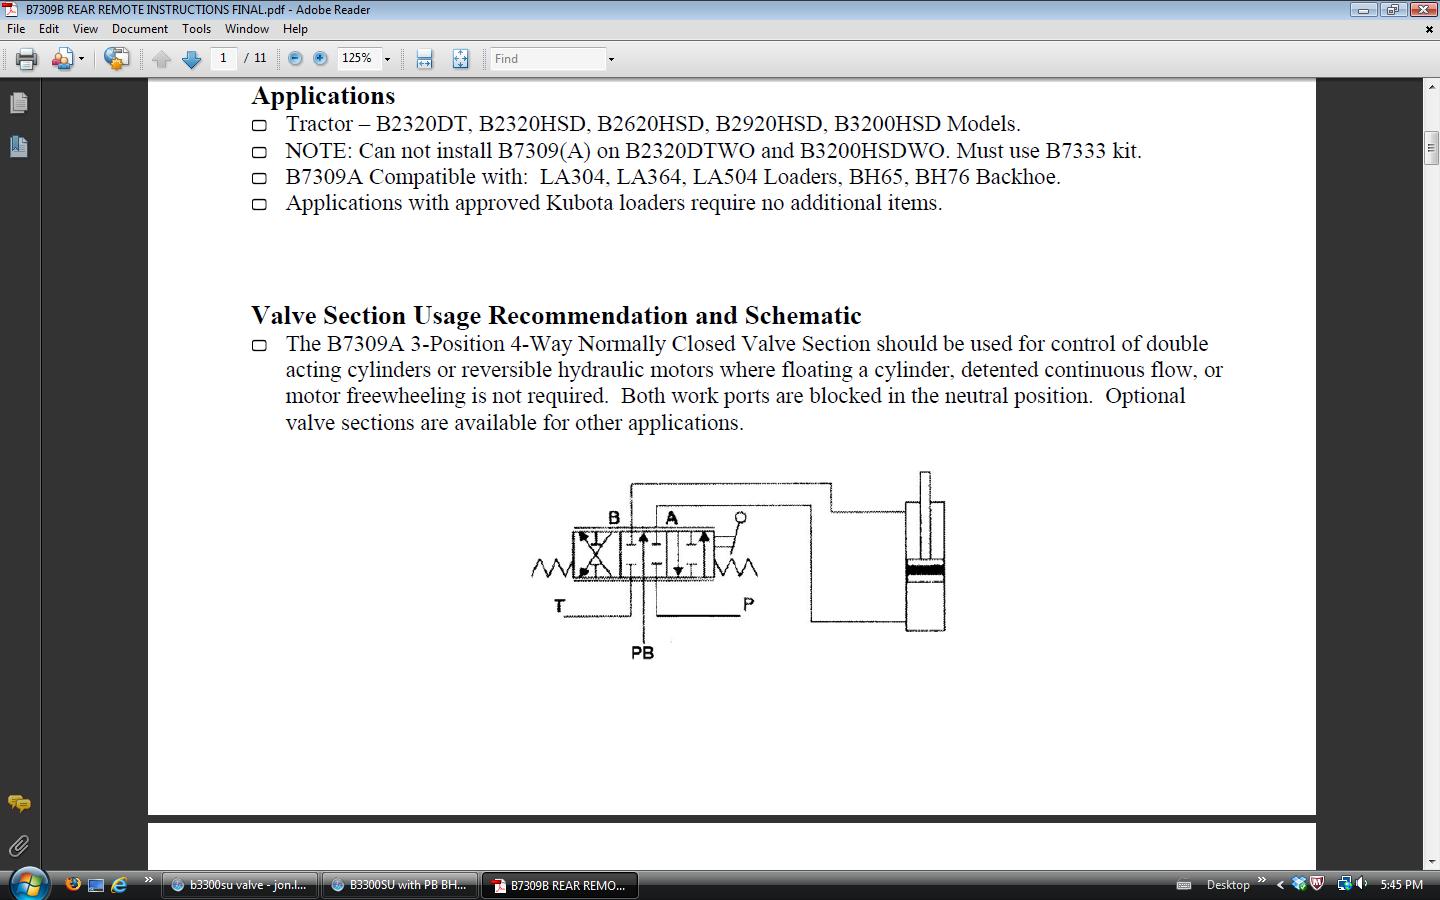This screenshot has width=1440, height=900.
Task: Open the Document menu
Action: (x=140, y=29)
